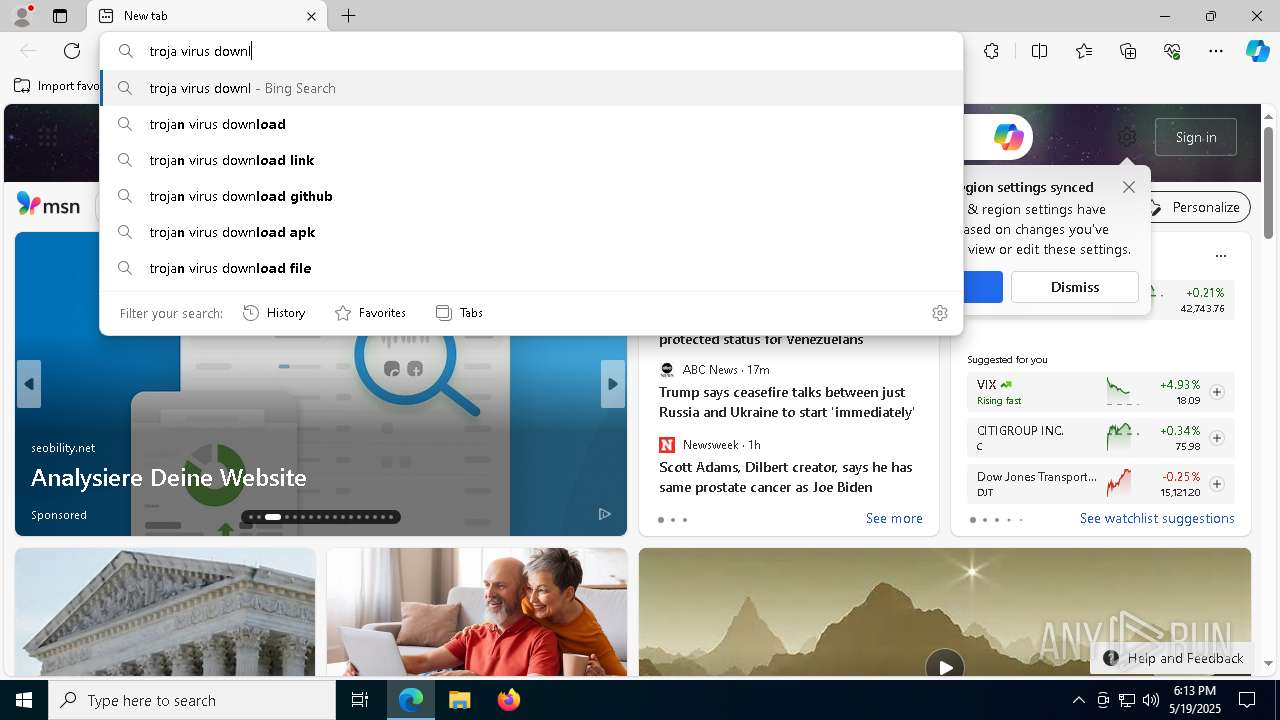Select 'troja virus downl - Bing Search' suggestion

[x=531, y=88]
